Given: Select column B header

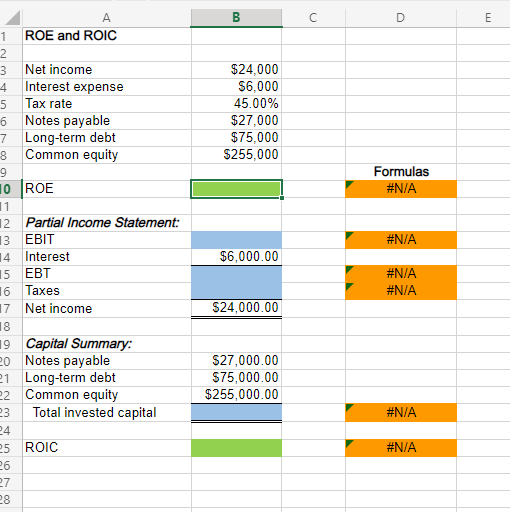Looking at the screenshot, I should pyautogui.click(x=236, y=18).
